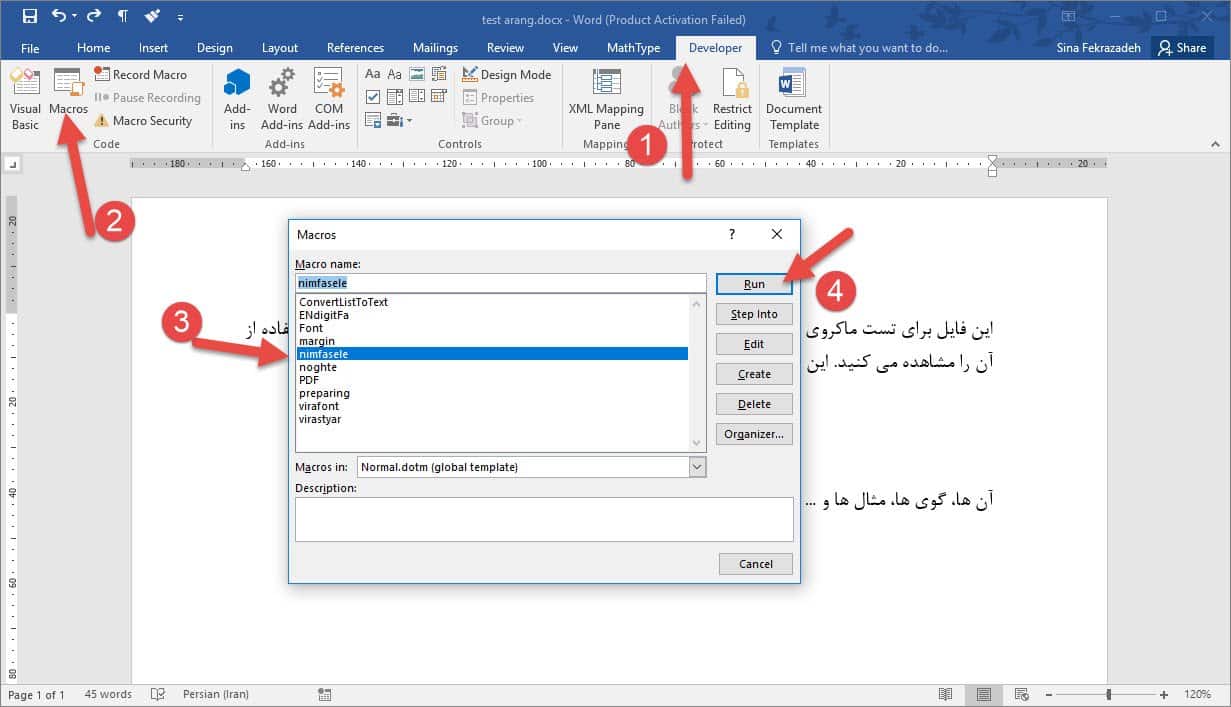Screen dimensions: 1231x707
Task: Switch to Read Mode view in status bar
Action: click(x=945, y=694)
